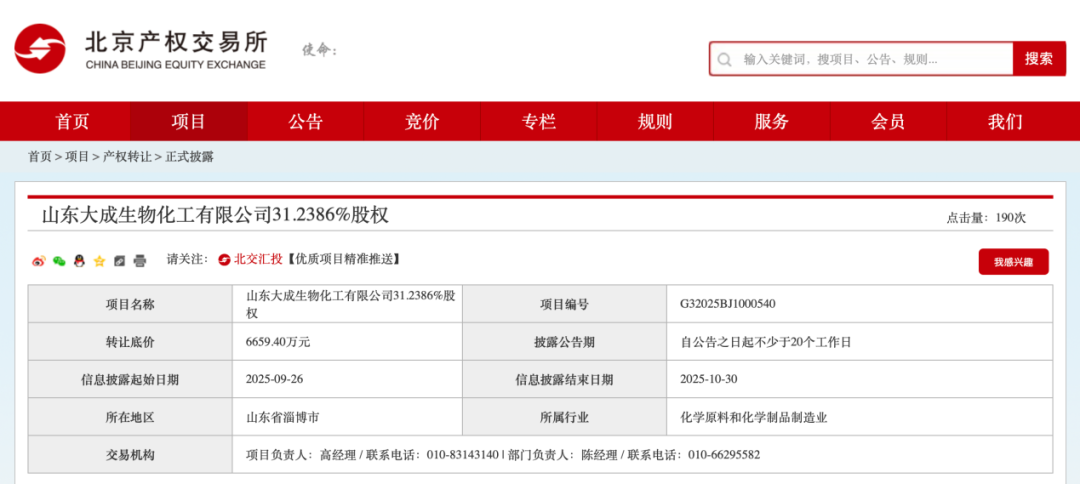The height and width of the screenshot is (484, 1080).
Task: Click the copy link icon
Action: click(119, 261)
